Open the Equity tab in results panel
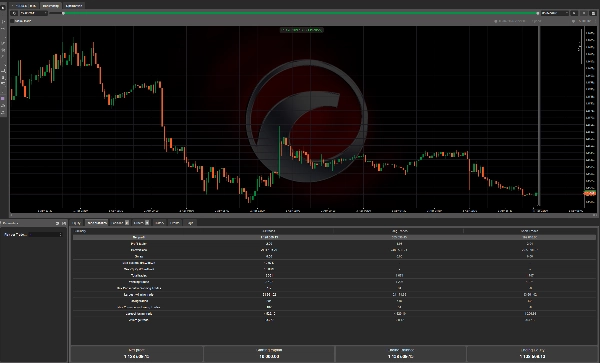The height and width of the screenshot is (363, 600). click(77, 223)
